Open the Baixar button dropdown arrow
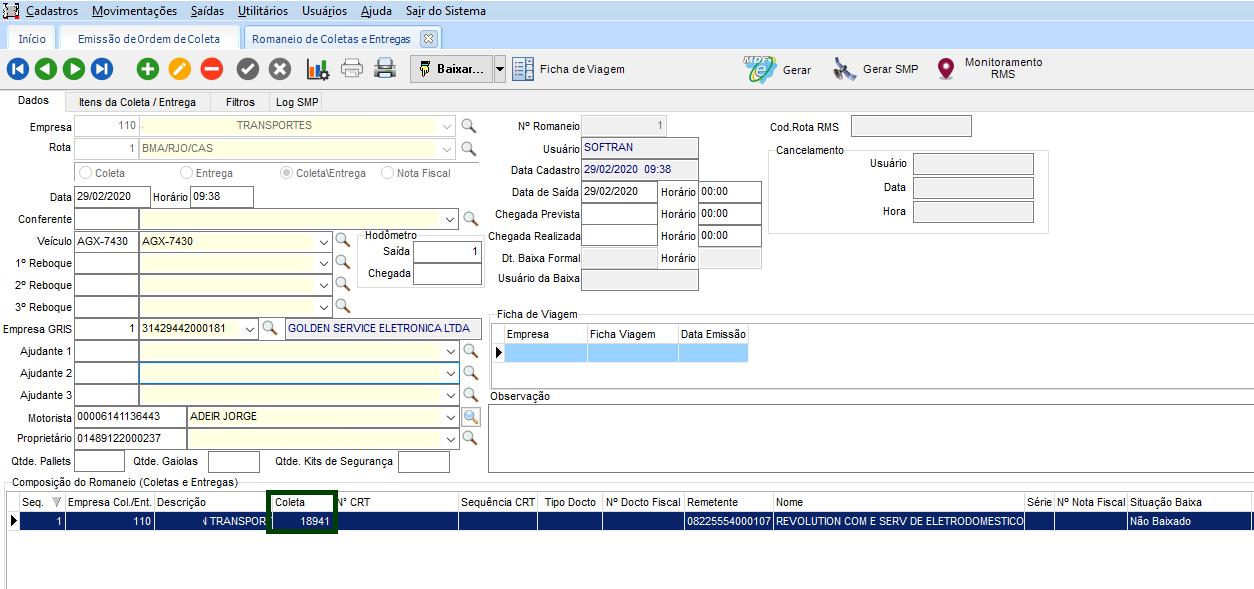1254x589 pixels. [500, 69]
